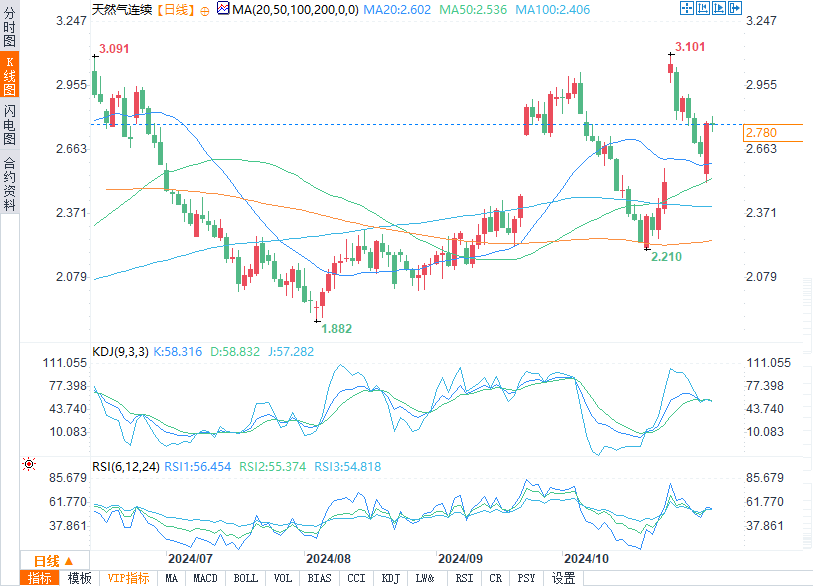Choose the RSI indicator button
813x586 pixels.
pyautogui.click(x=464, y=578)
